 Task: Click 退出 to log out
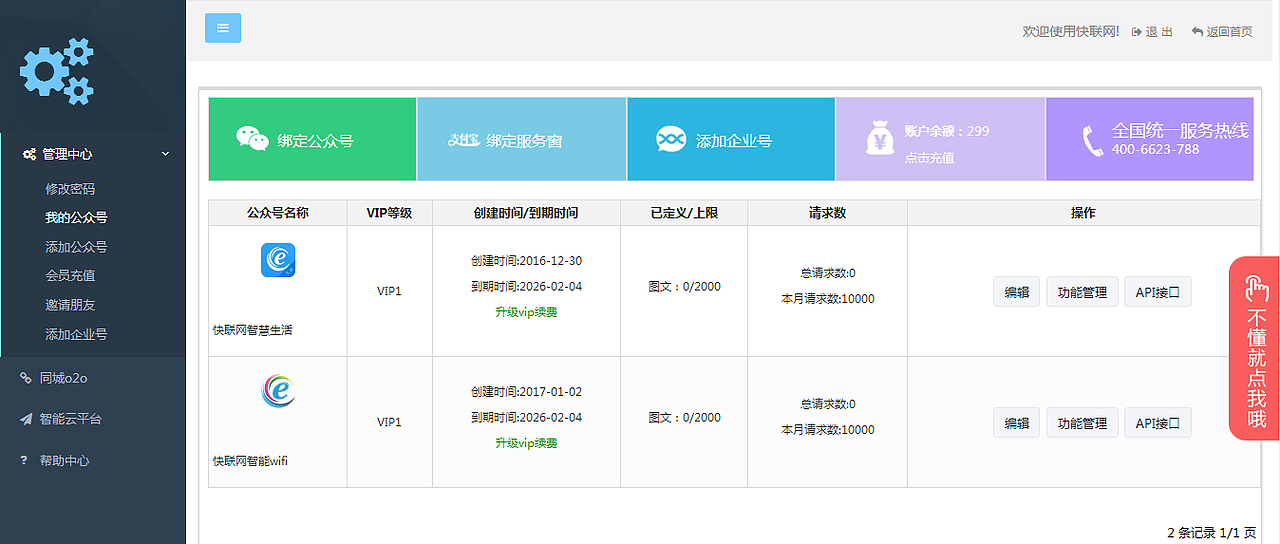[1160, 32]
